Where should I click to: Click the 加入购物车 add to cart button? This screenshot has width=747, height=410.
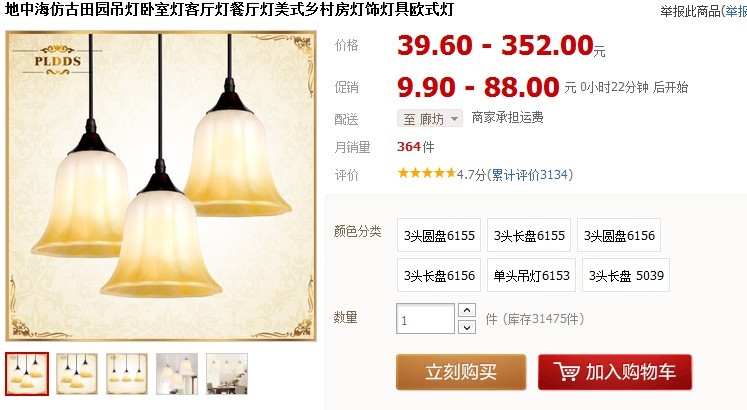pyautogui.click(x=615, y=372)
